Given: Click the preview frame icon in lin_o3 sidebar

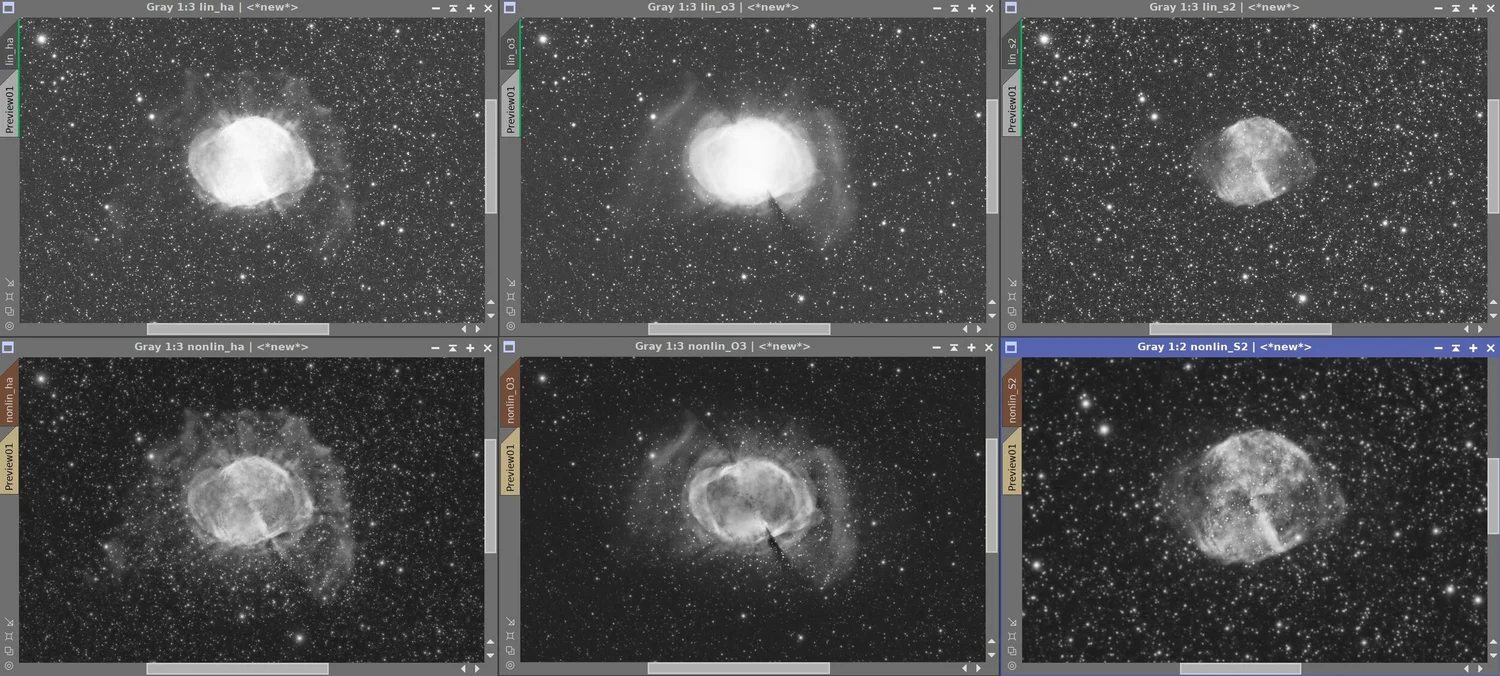Looking at the screenshot, I should tap(510, 296).
